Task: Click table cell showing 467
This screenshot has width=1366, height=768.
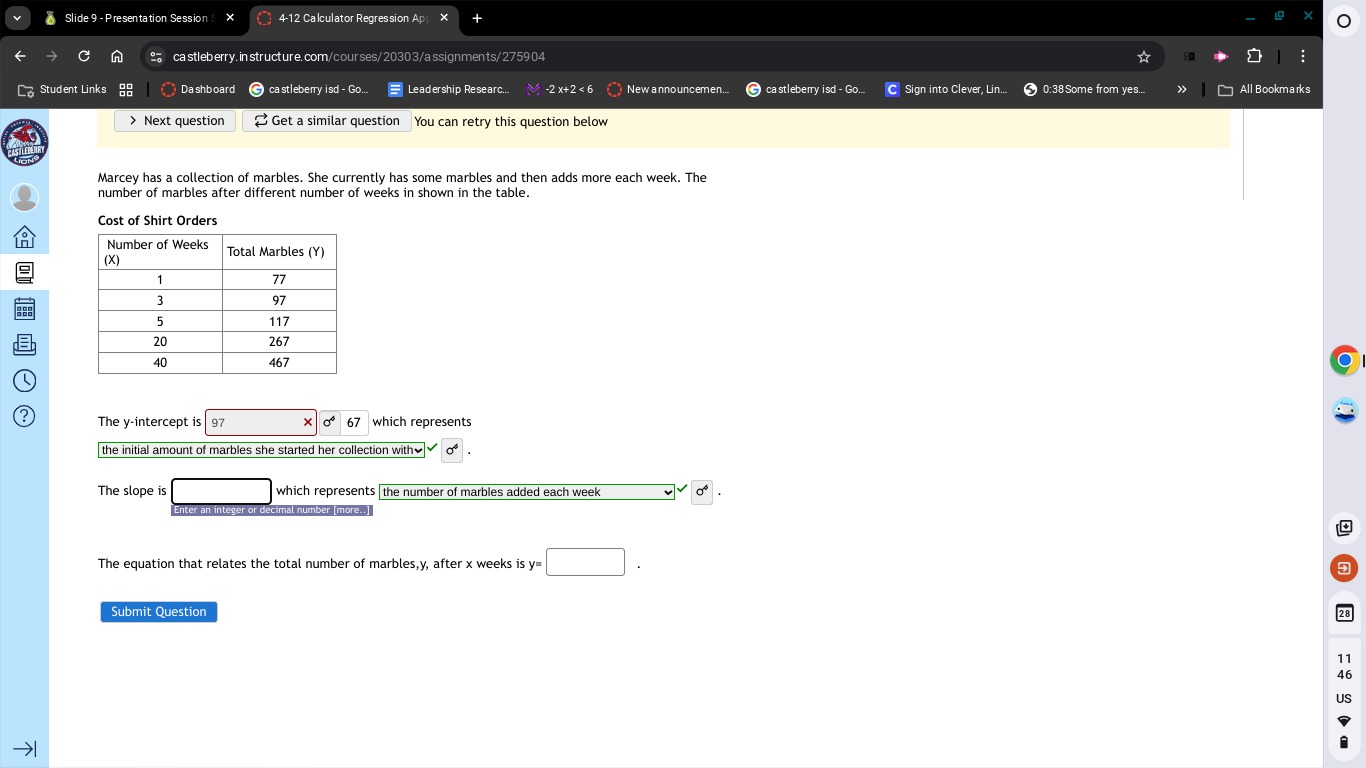Action: (x=279, y=363)
